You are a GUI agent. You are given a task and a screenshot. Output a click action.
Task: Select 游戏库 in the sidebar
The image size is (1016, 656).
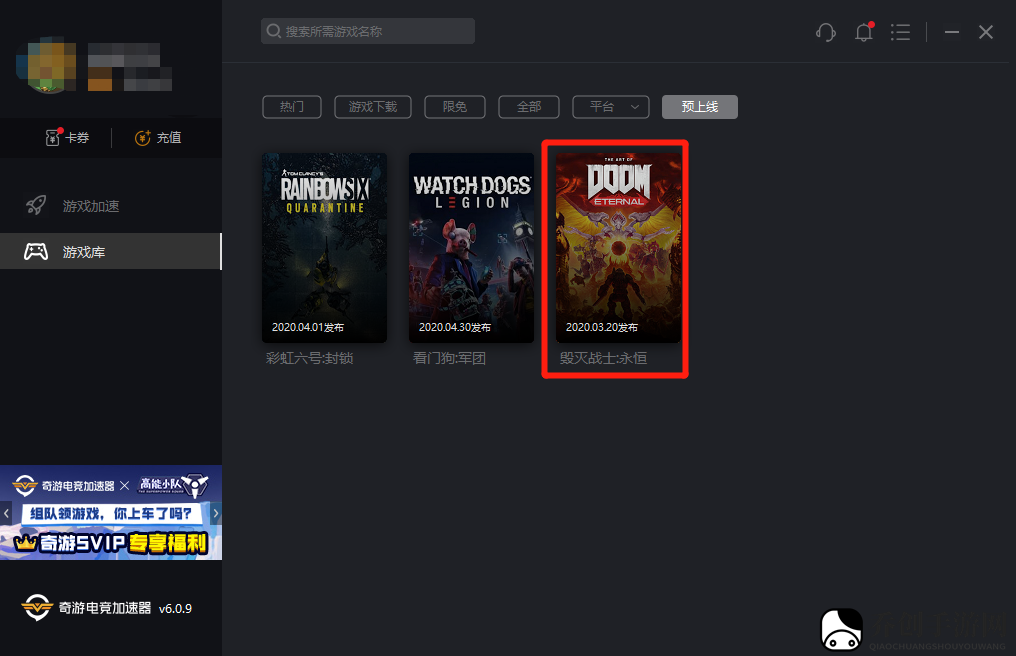(x=111, y=252)
